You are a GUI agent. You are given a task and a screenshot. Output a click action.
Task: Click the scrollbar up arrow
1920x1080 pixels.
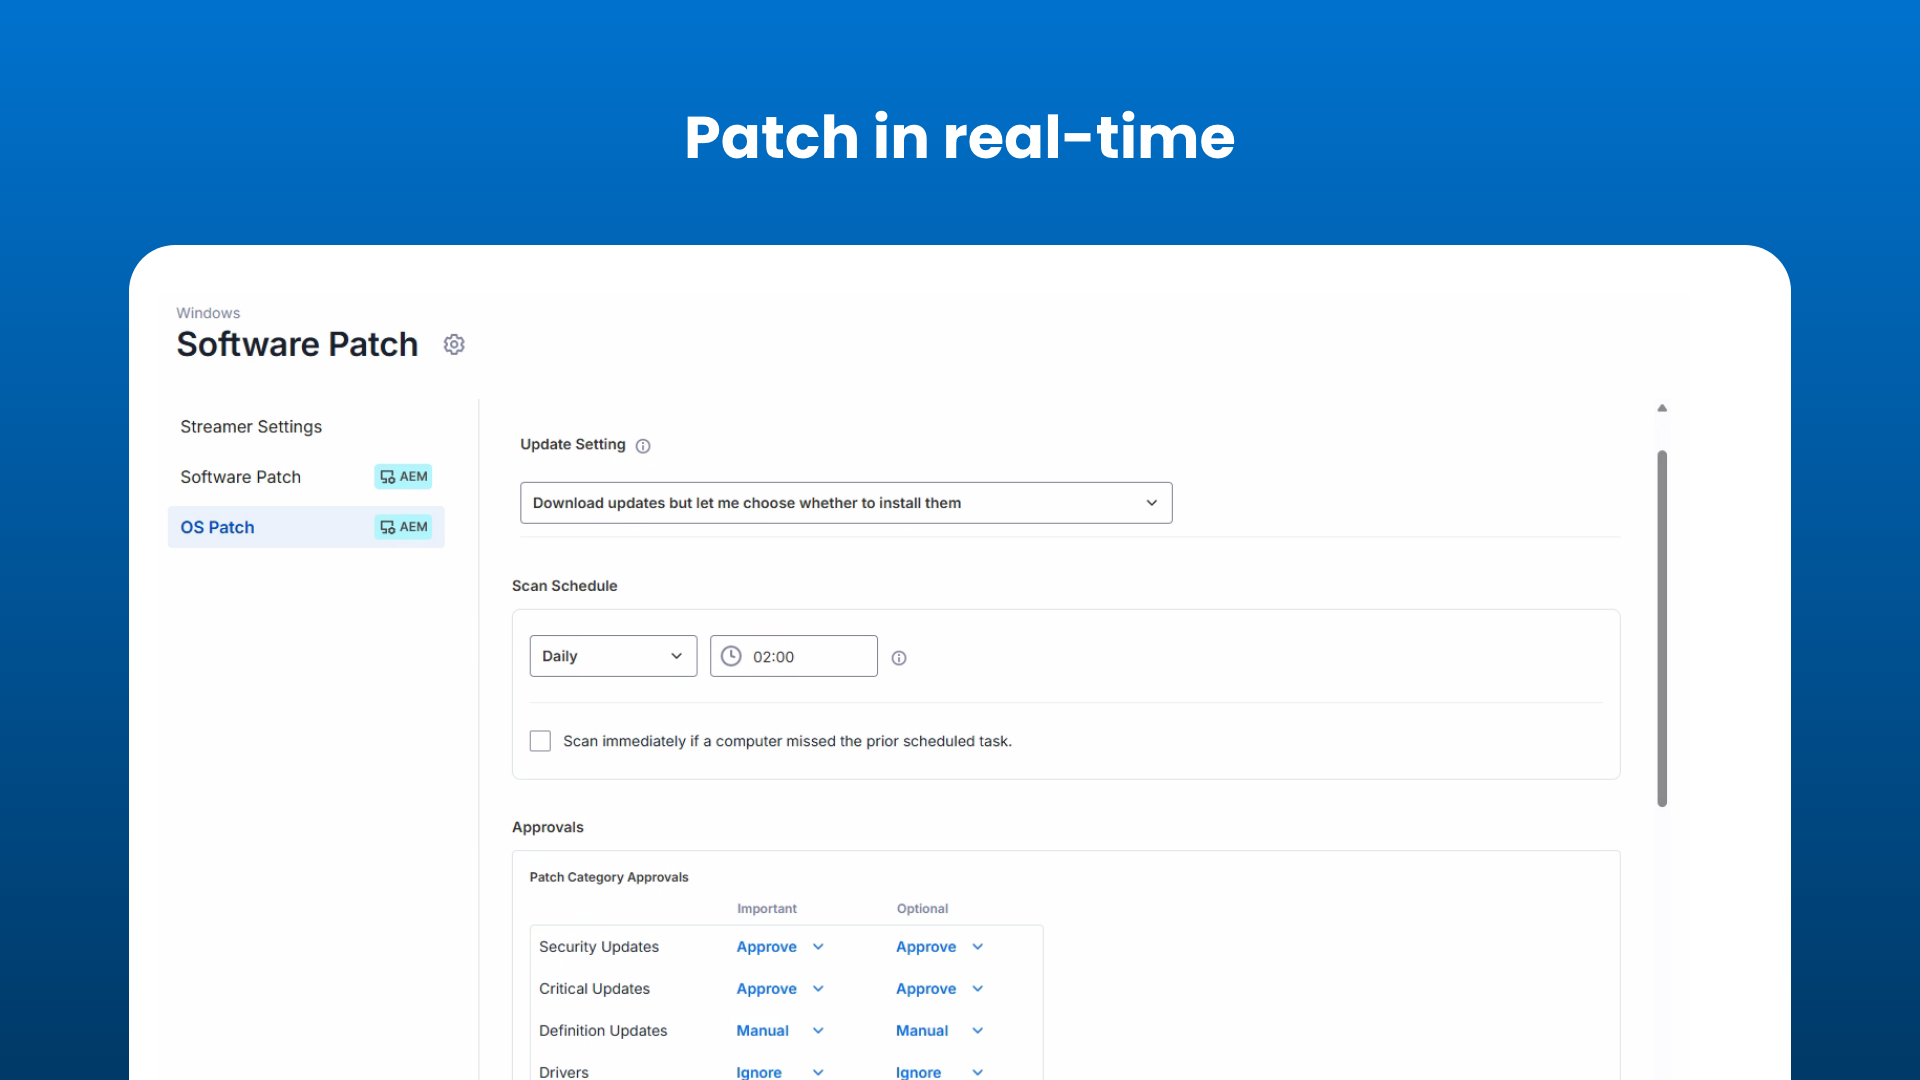pyautogui.click(x=1663, y=407)
